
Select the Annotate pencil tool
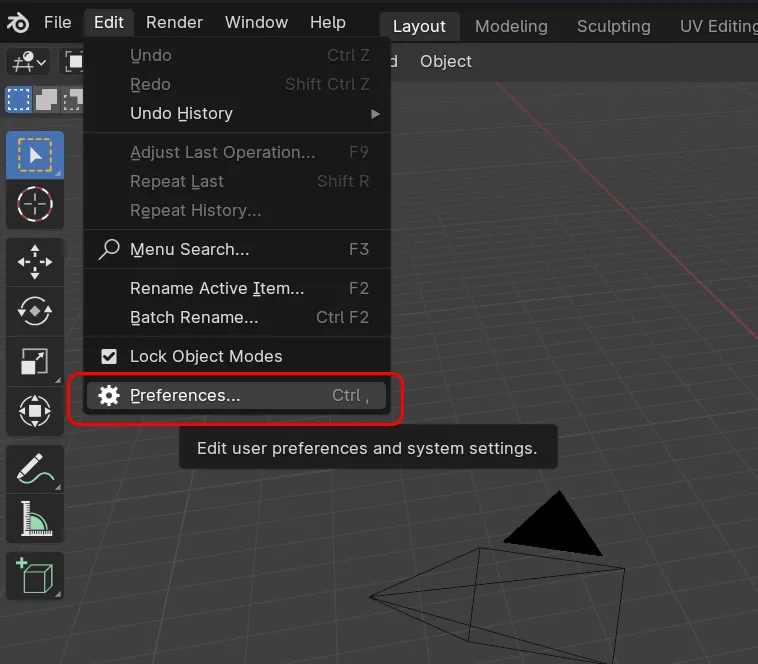tap(35, 469)
